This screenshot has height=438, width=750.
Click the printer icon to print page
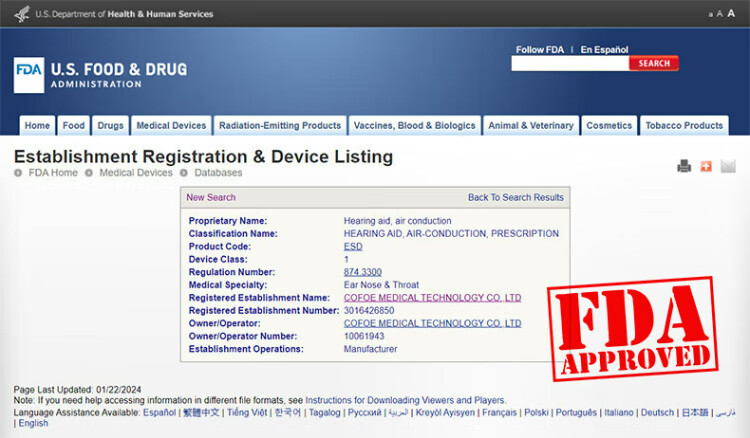(684, 166)
